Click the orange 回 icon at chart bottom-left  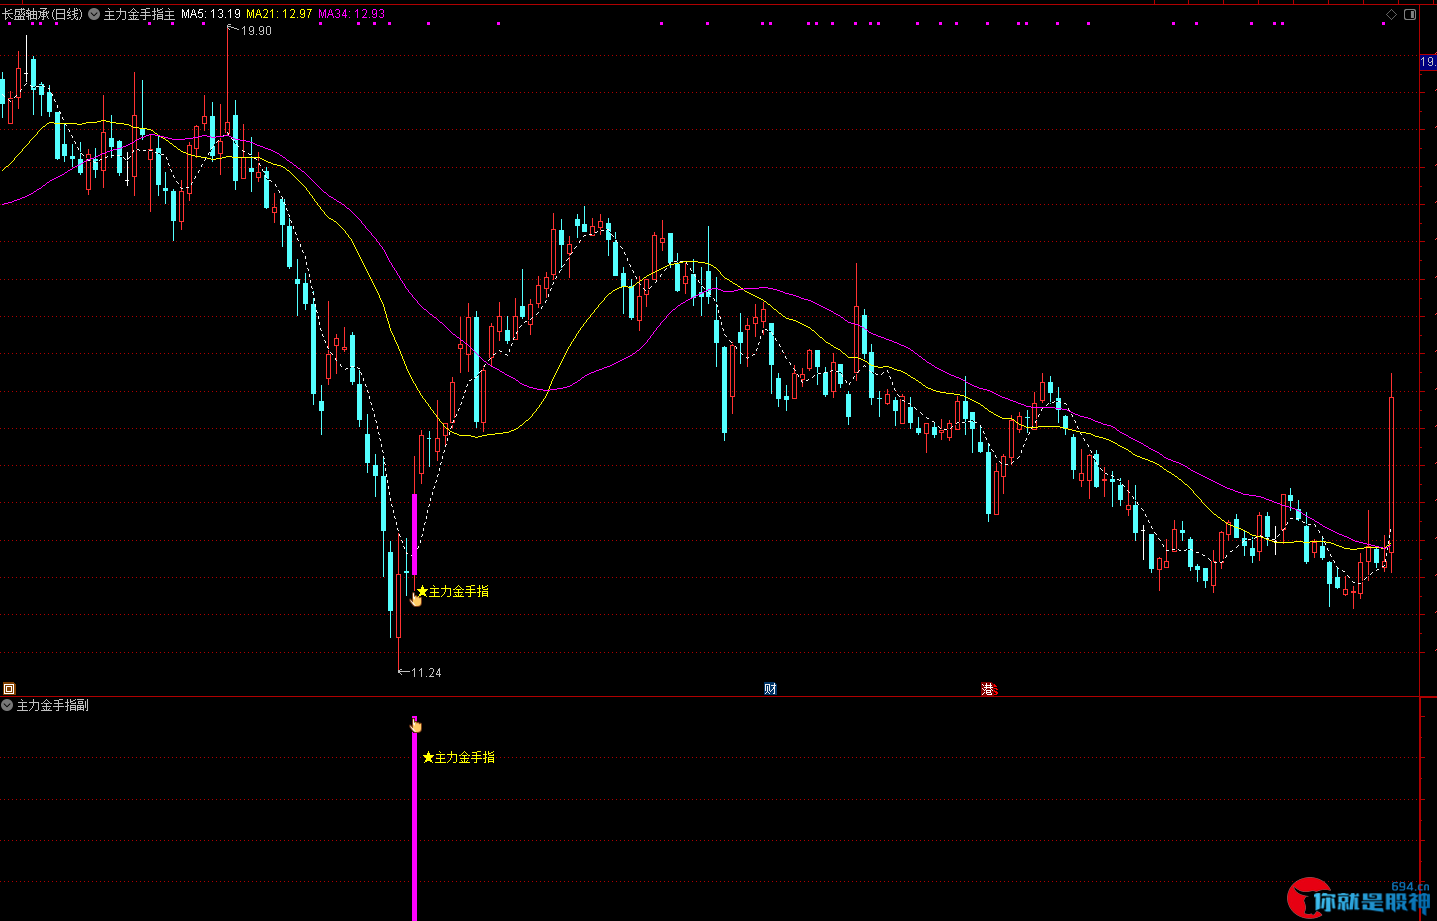coord(9,688)
